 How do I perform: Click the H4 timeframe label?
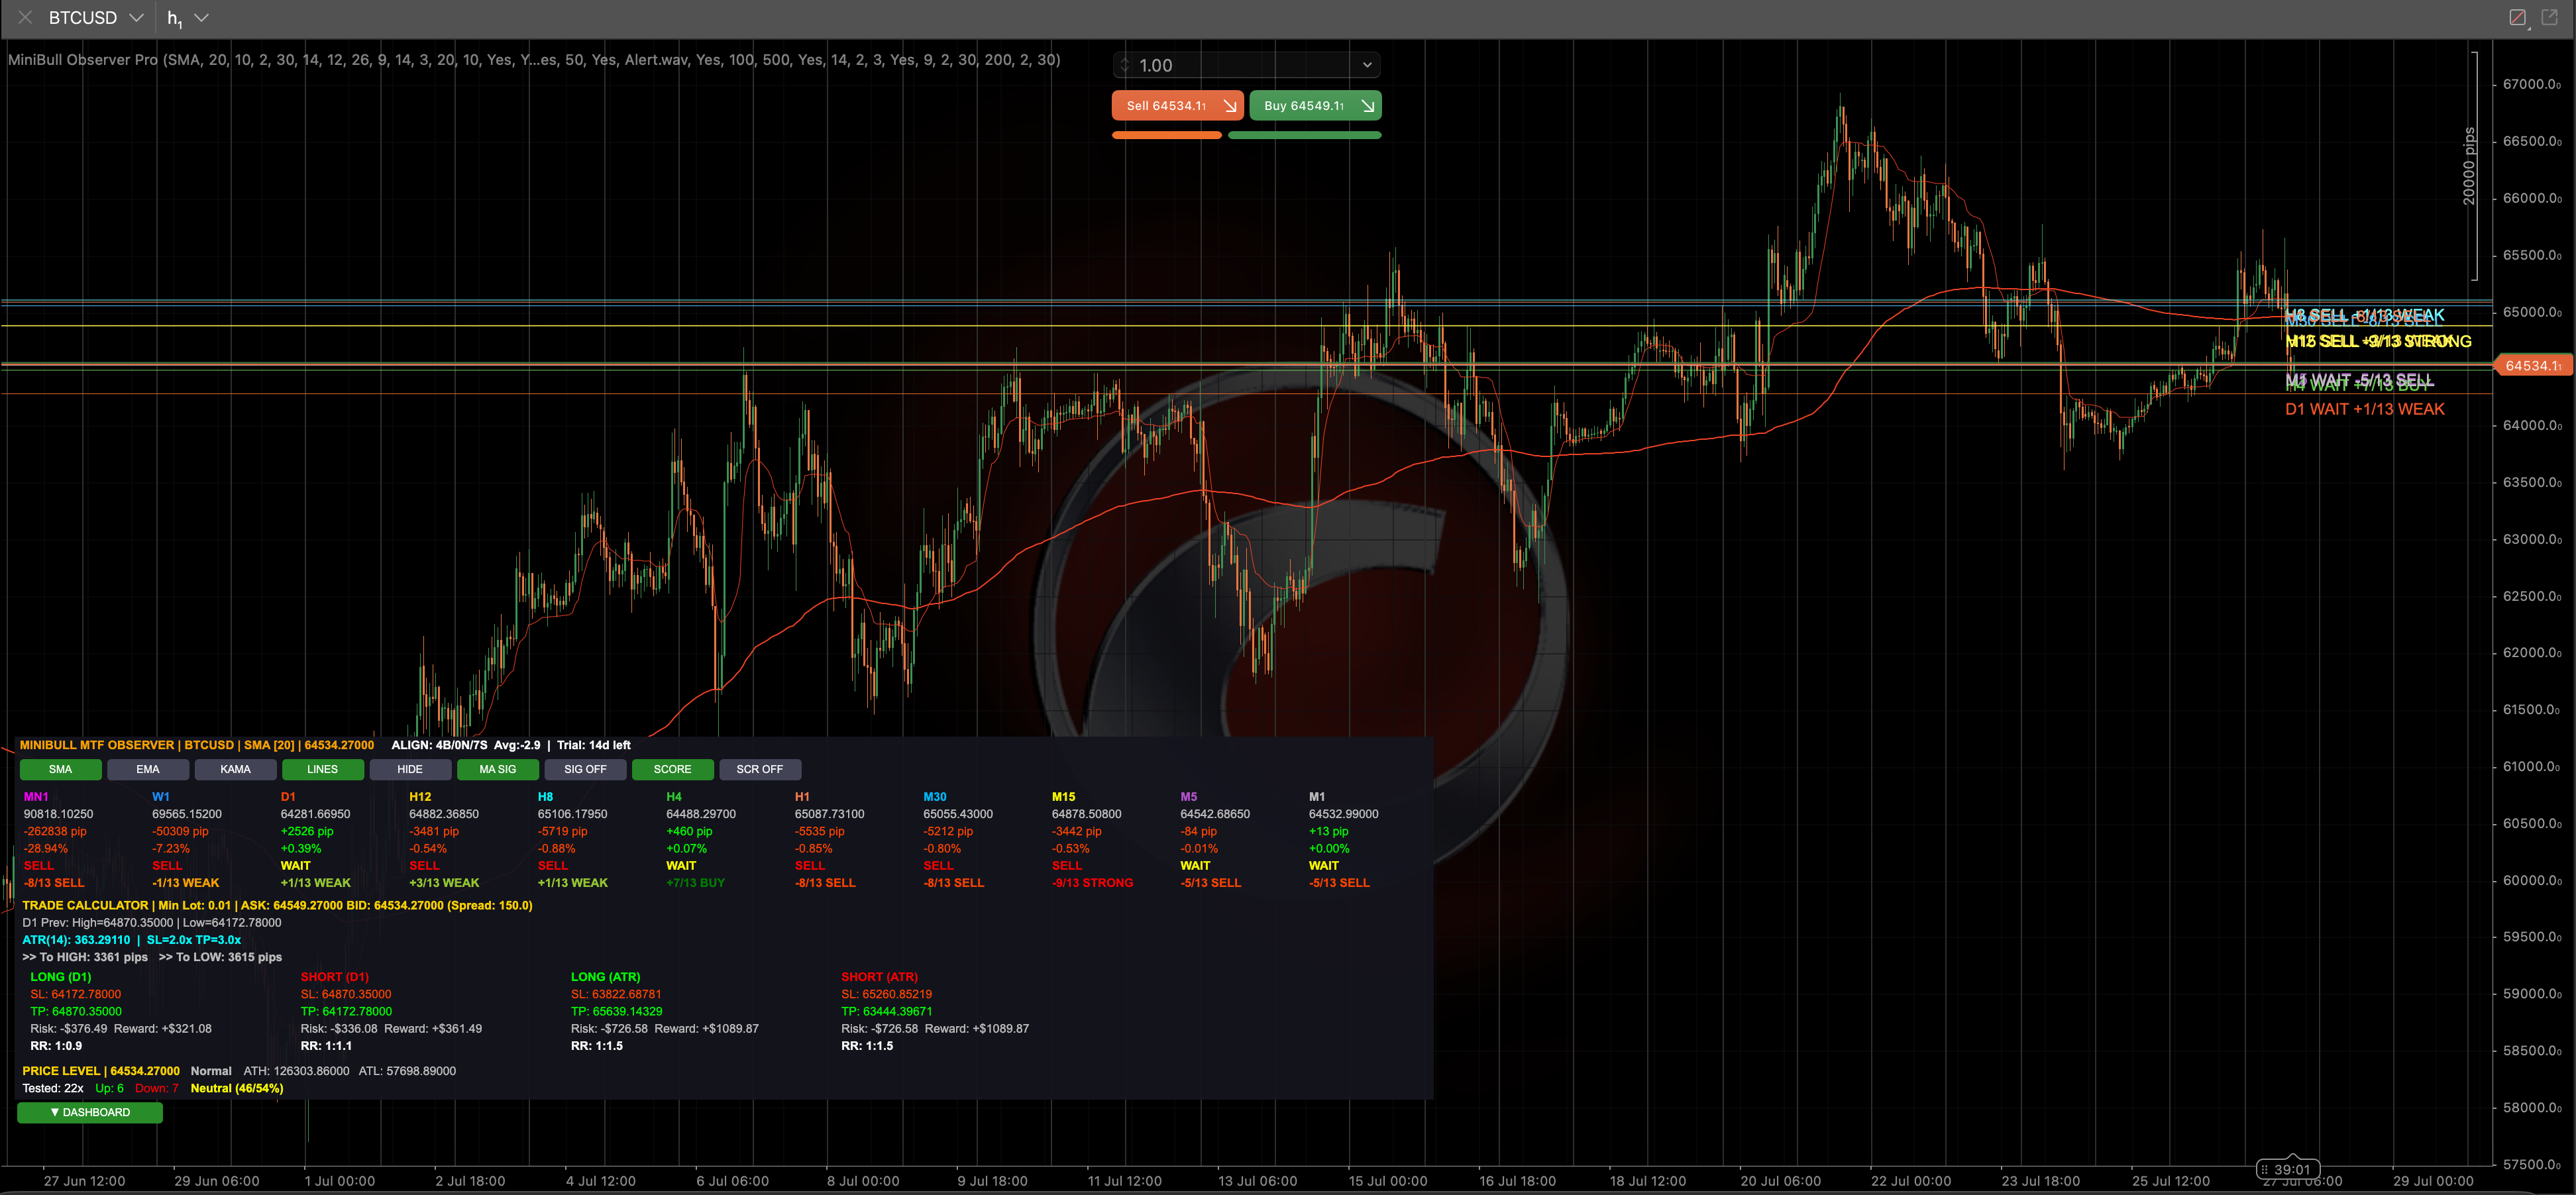point(674,797)
